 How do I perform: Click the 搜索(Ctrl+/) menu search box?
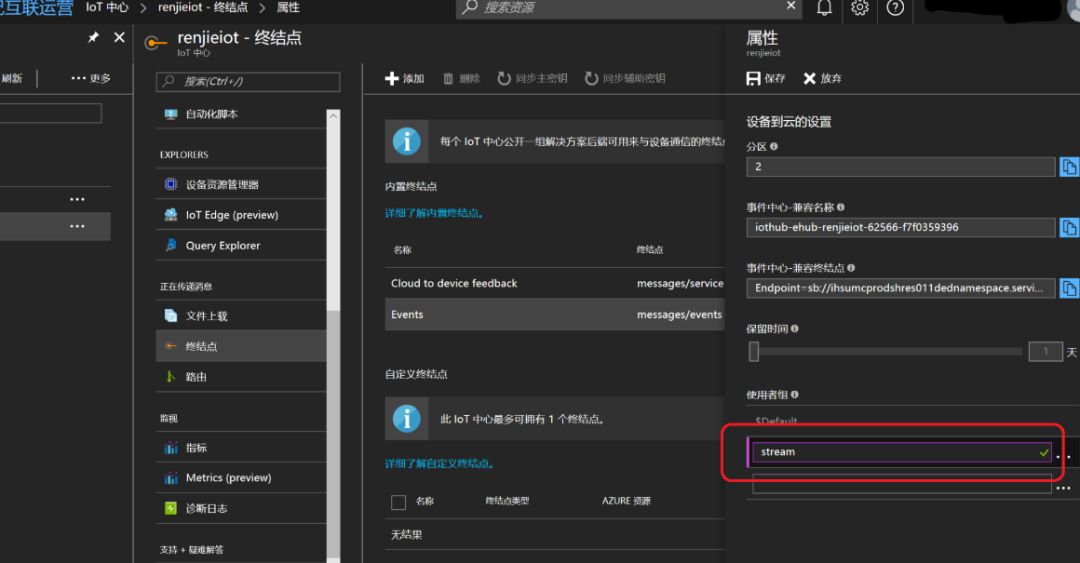pos(248,81)
